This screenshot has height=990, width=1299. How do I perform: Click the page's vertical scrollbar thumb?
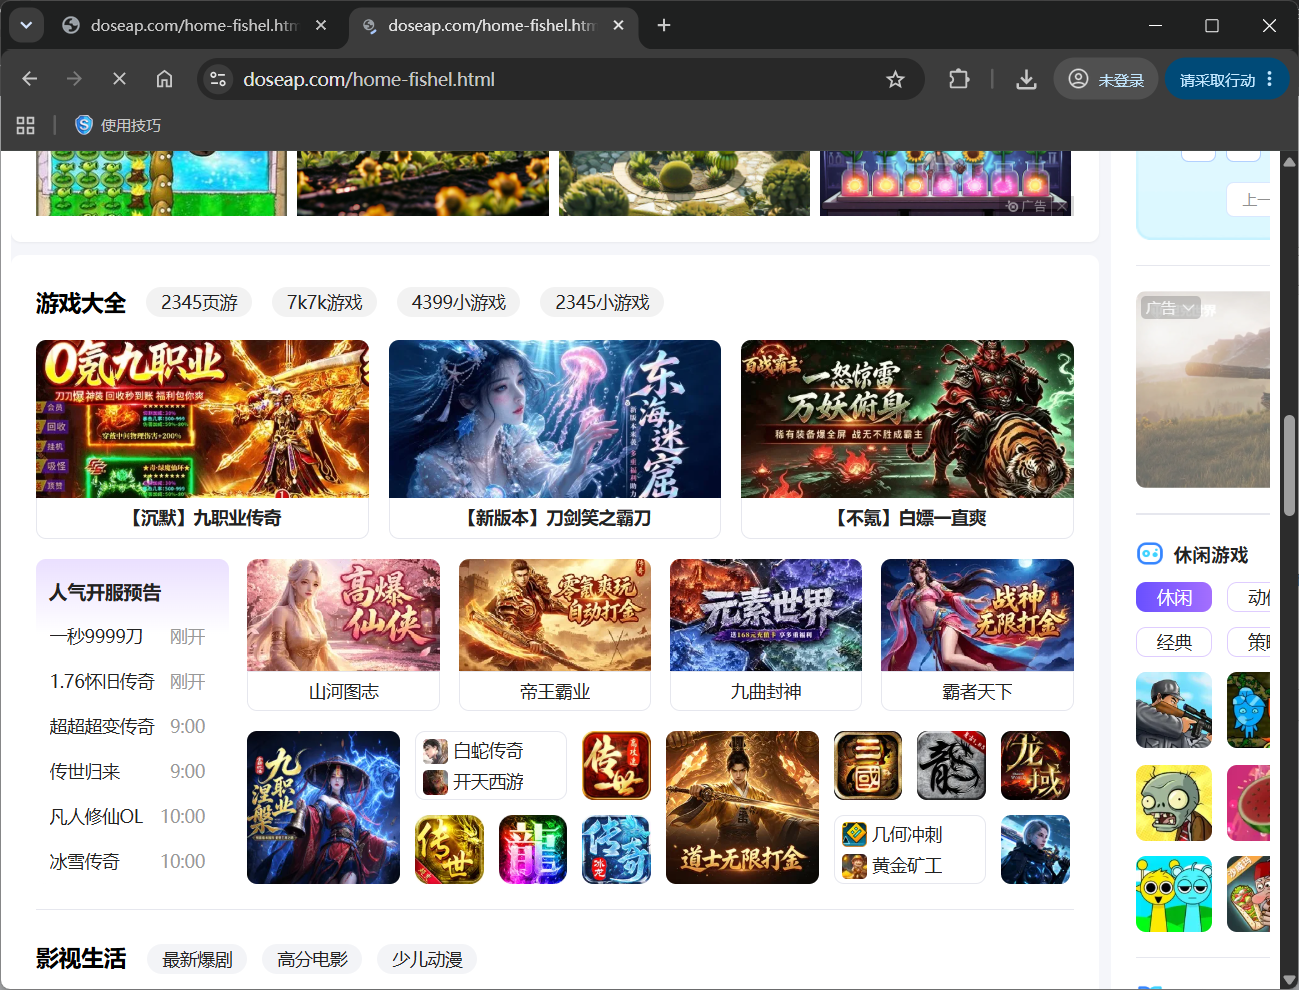click(1289, 465)
